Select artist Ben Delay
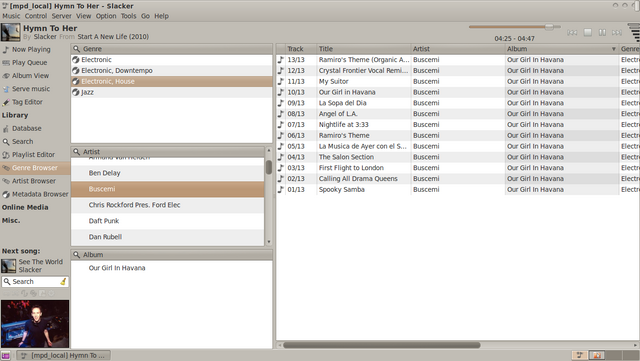The height and width of the screenshot is (361, 640). [x=168, y=173]
